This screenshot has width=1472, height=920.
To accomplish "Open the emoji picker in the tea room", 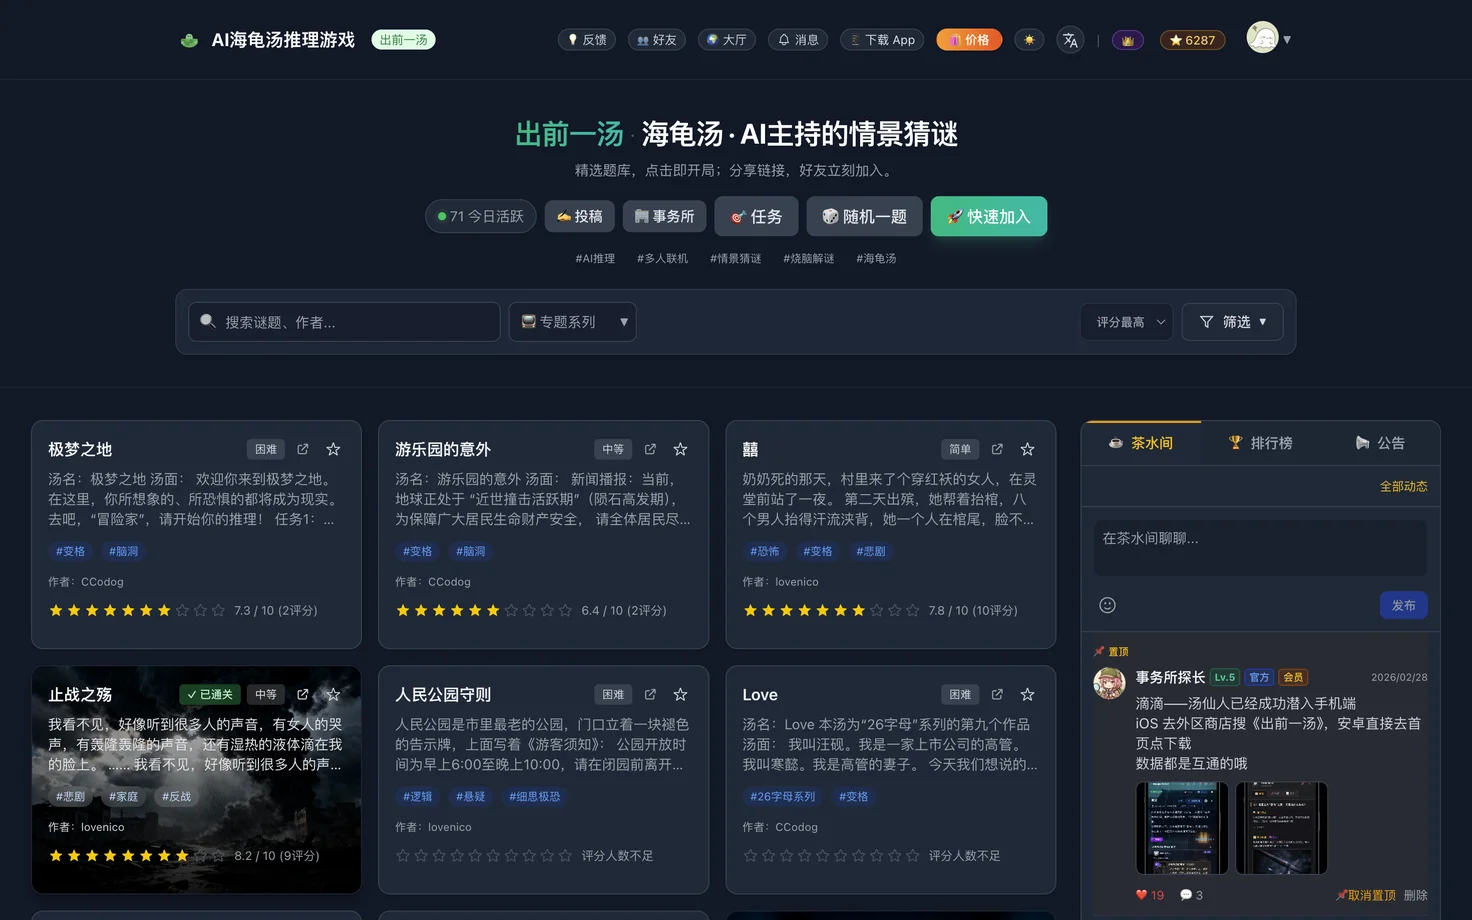I will point(1107,605).
